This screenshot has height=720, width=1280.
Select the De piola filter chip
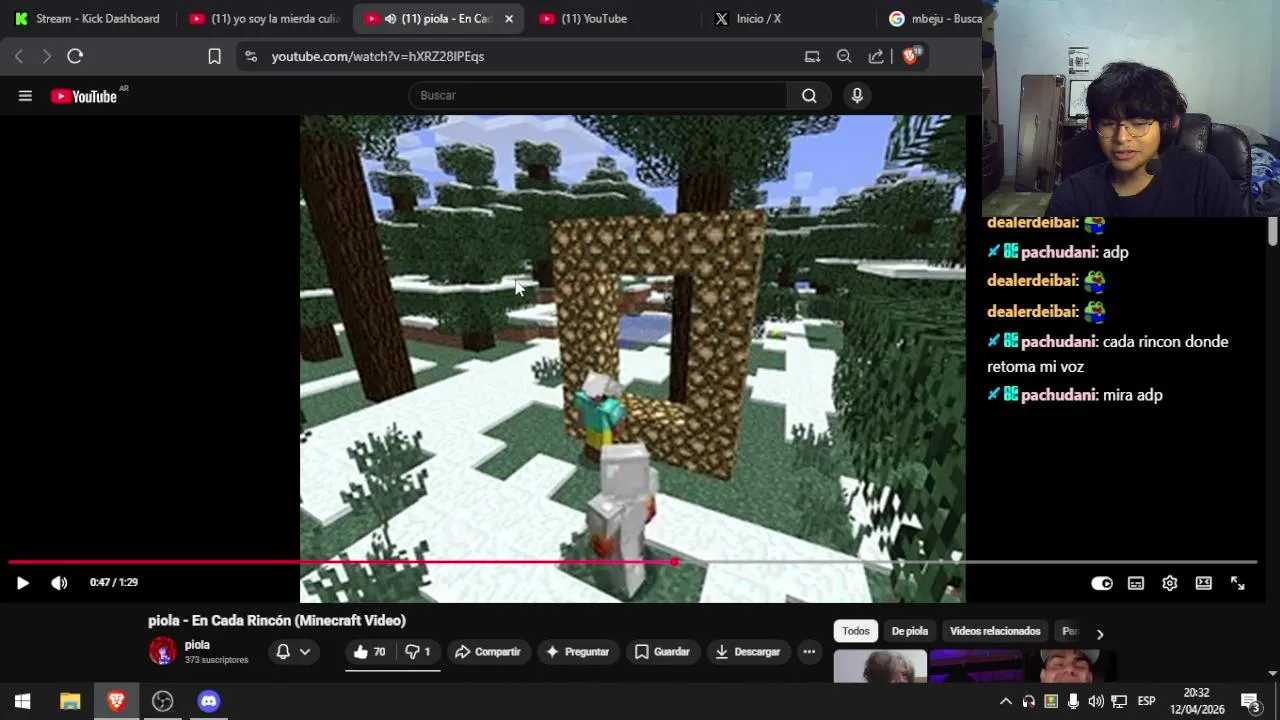click(x=910, y=631)
